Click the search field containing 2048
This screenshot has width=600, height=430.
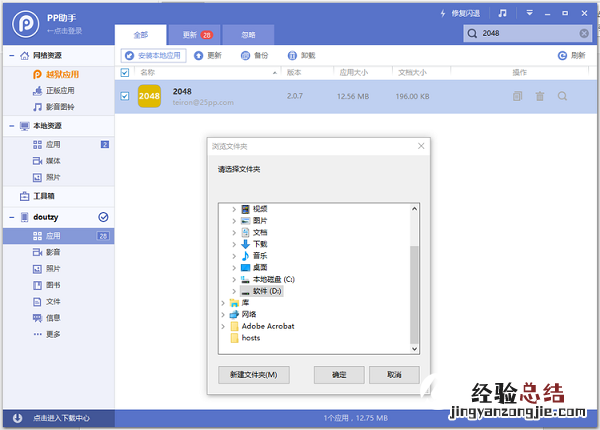tap(528, 33)
